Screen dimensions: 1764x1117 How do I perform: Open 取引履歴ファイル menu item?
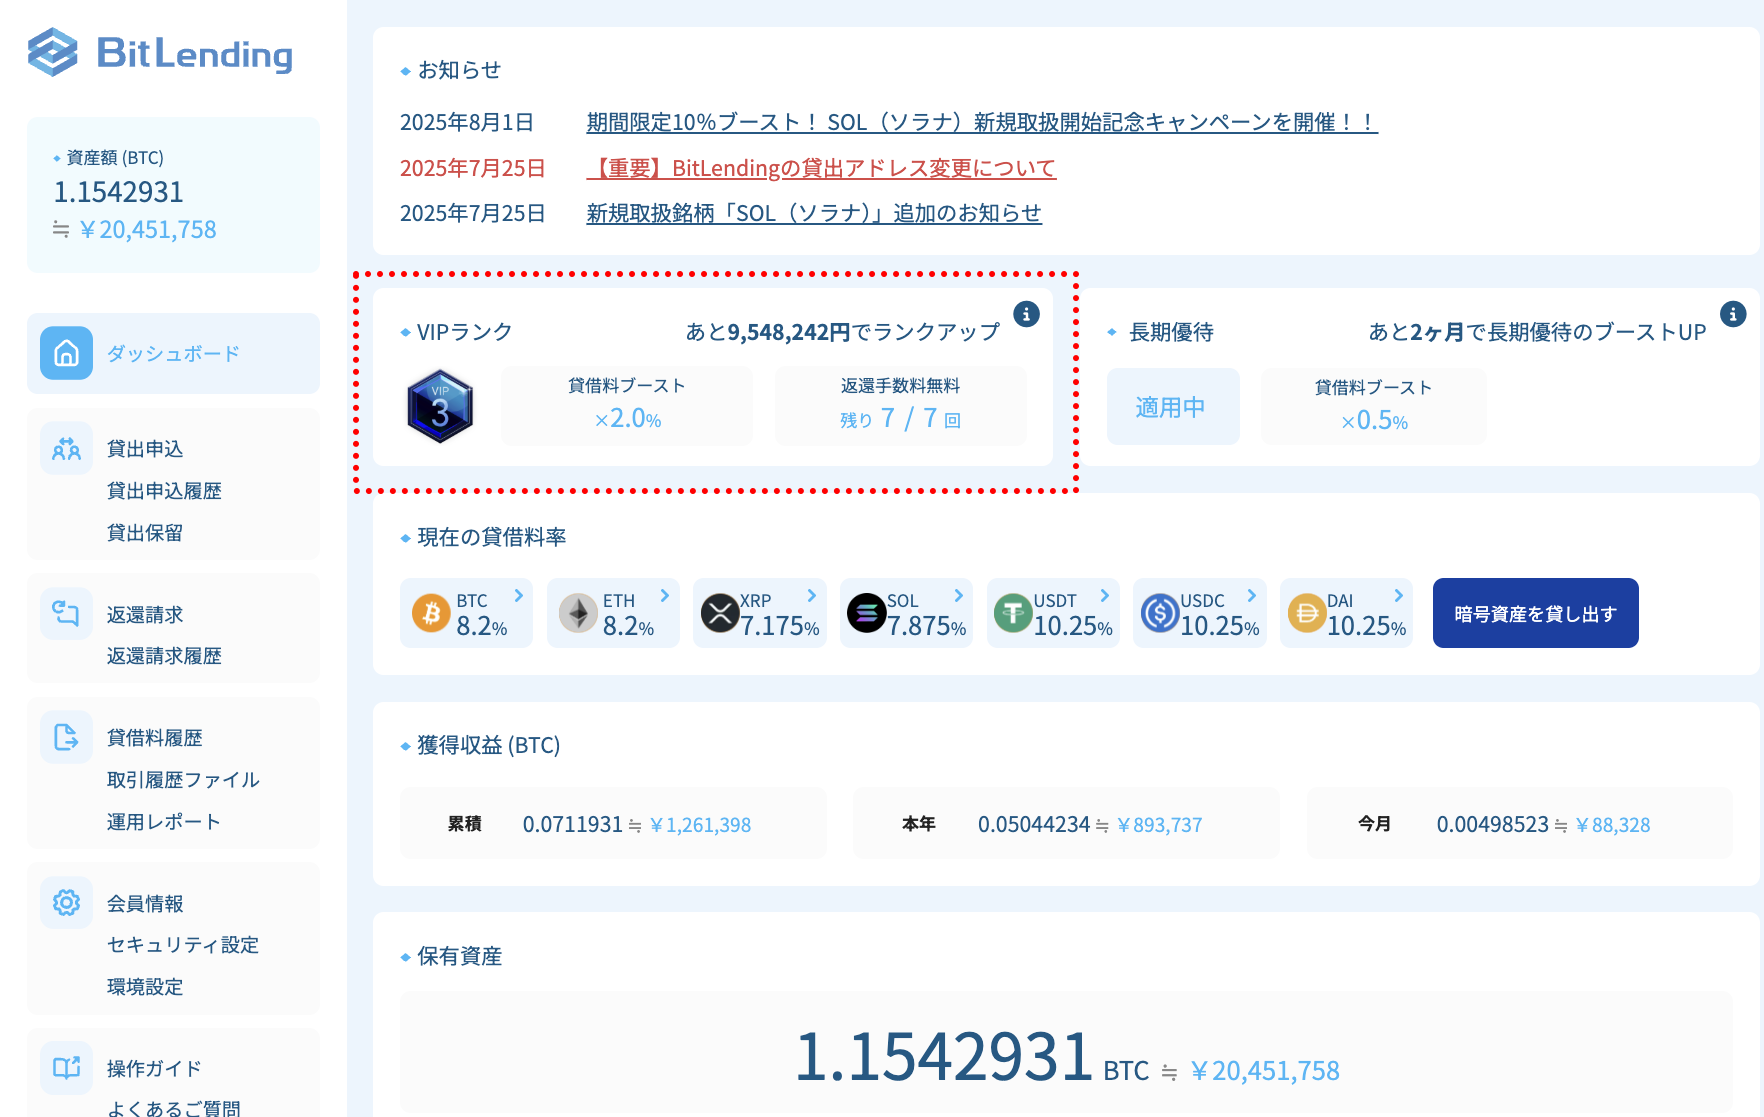[x=183, y=780]
